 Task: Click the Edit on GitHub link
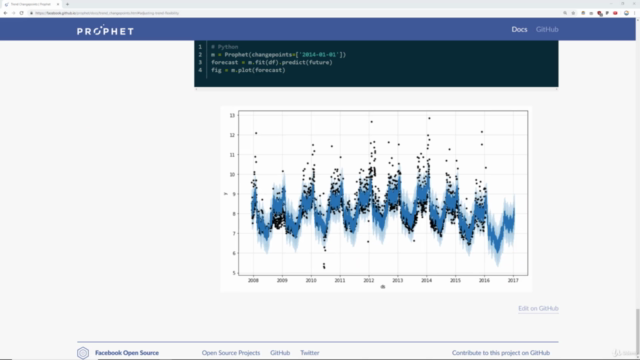(538, 308)
